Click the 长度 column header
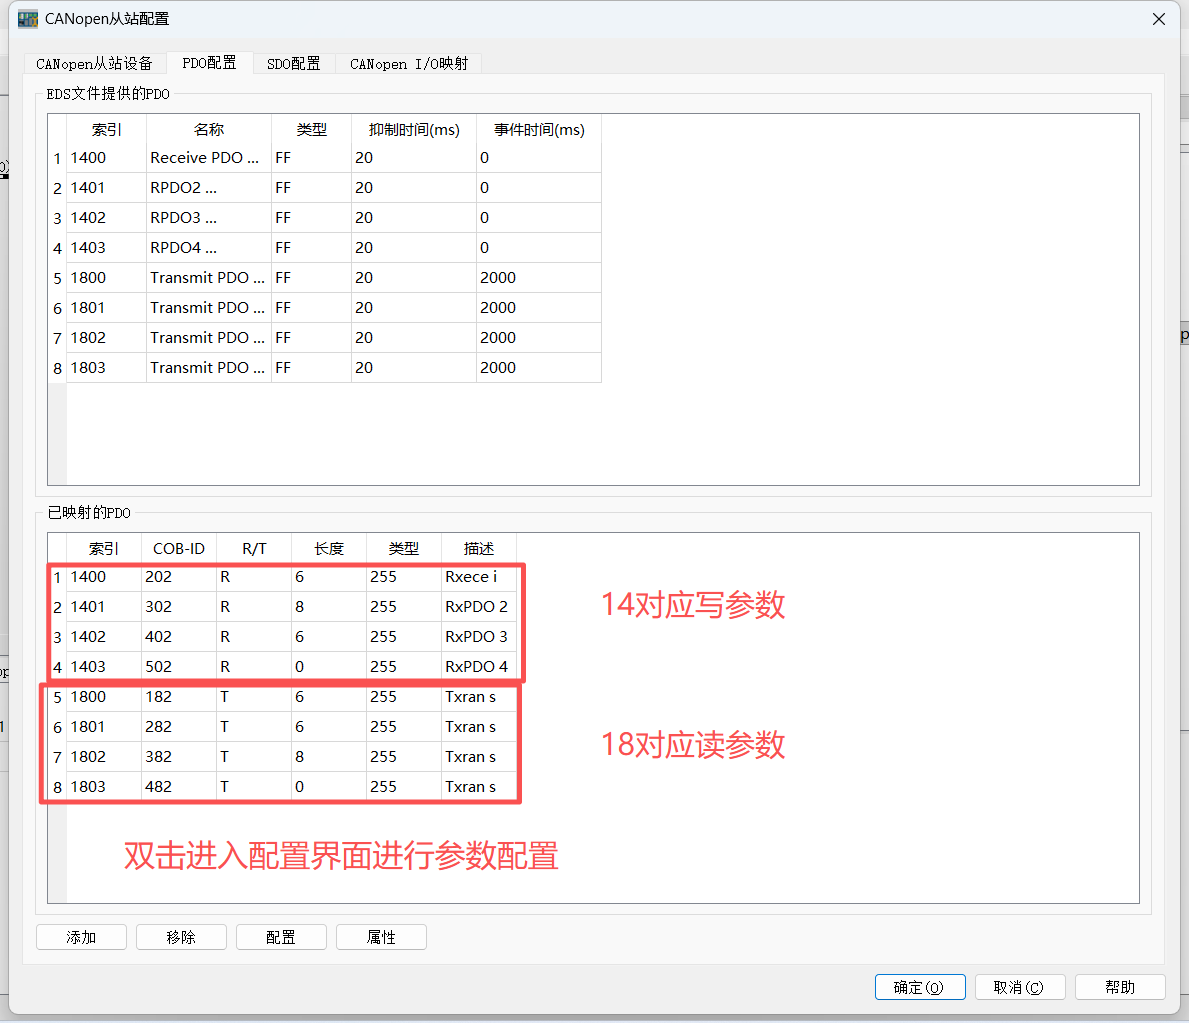Viewport: 1189px width, 1023px height. coord(329,548)
